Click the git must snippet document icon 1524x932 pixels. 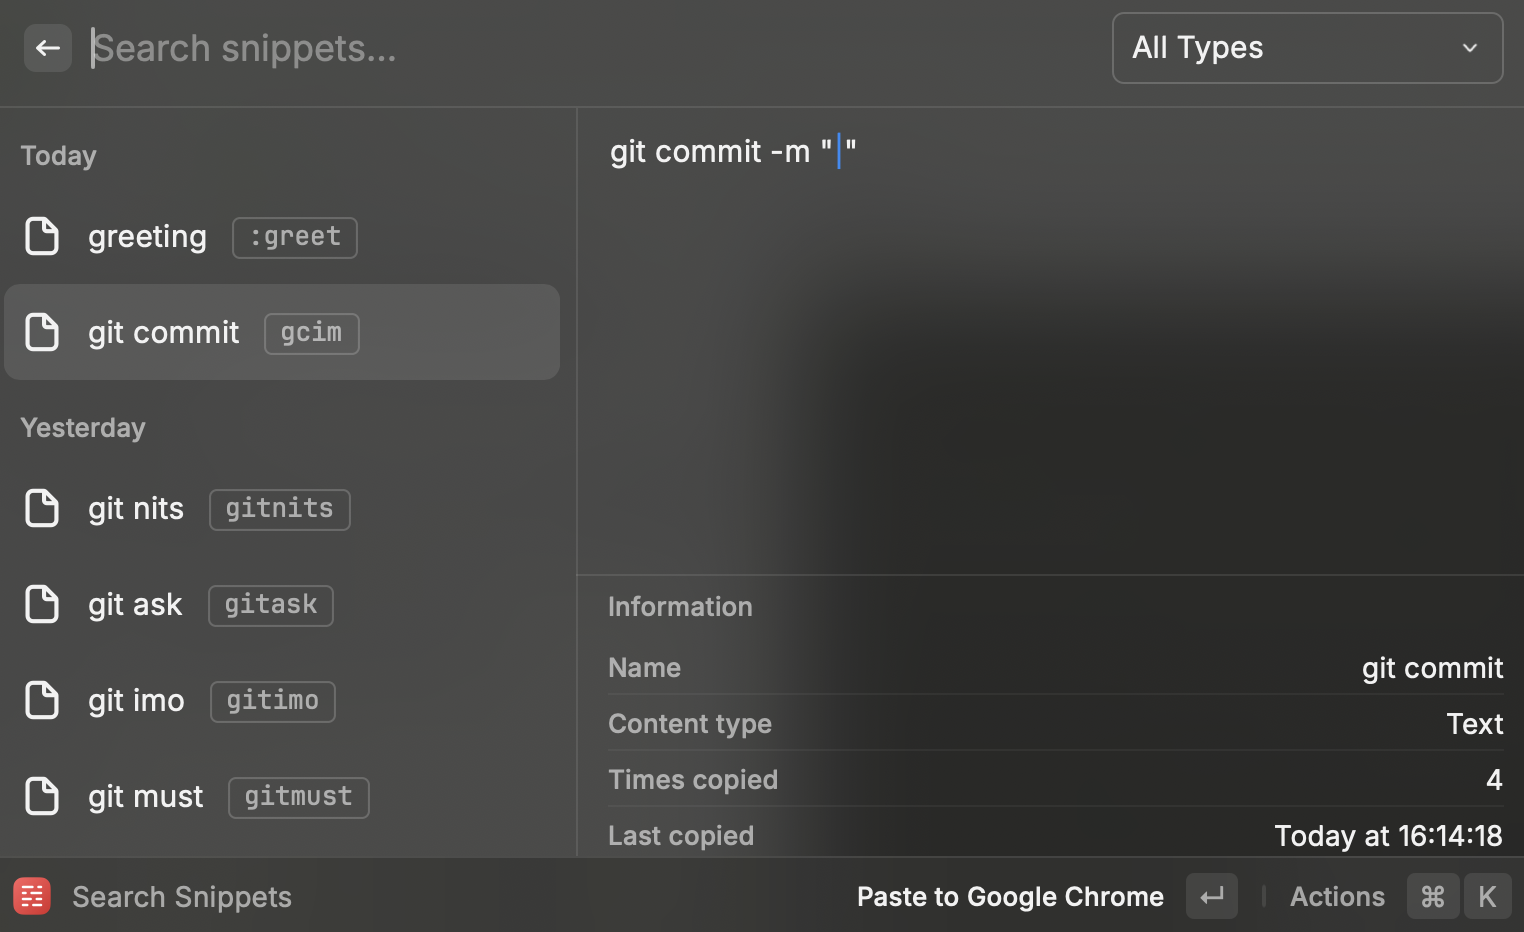tap(42, 796)
